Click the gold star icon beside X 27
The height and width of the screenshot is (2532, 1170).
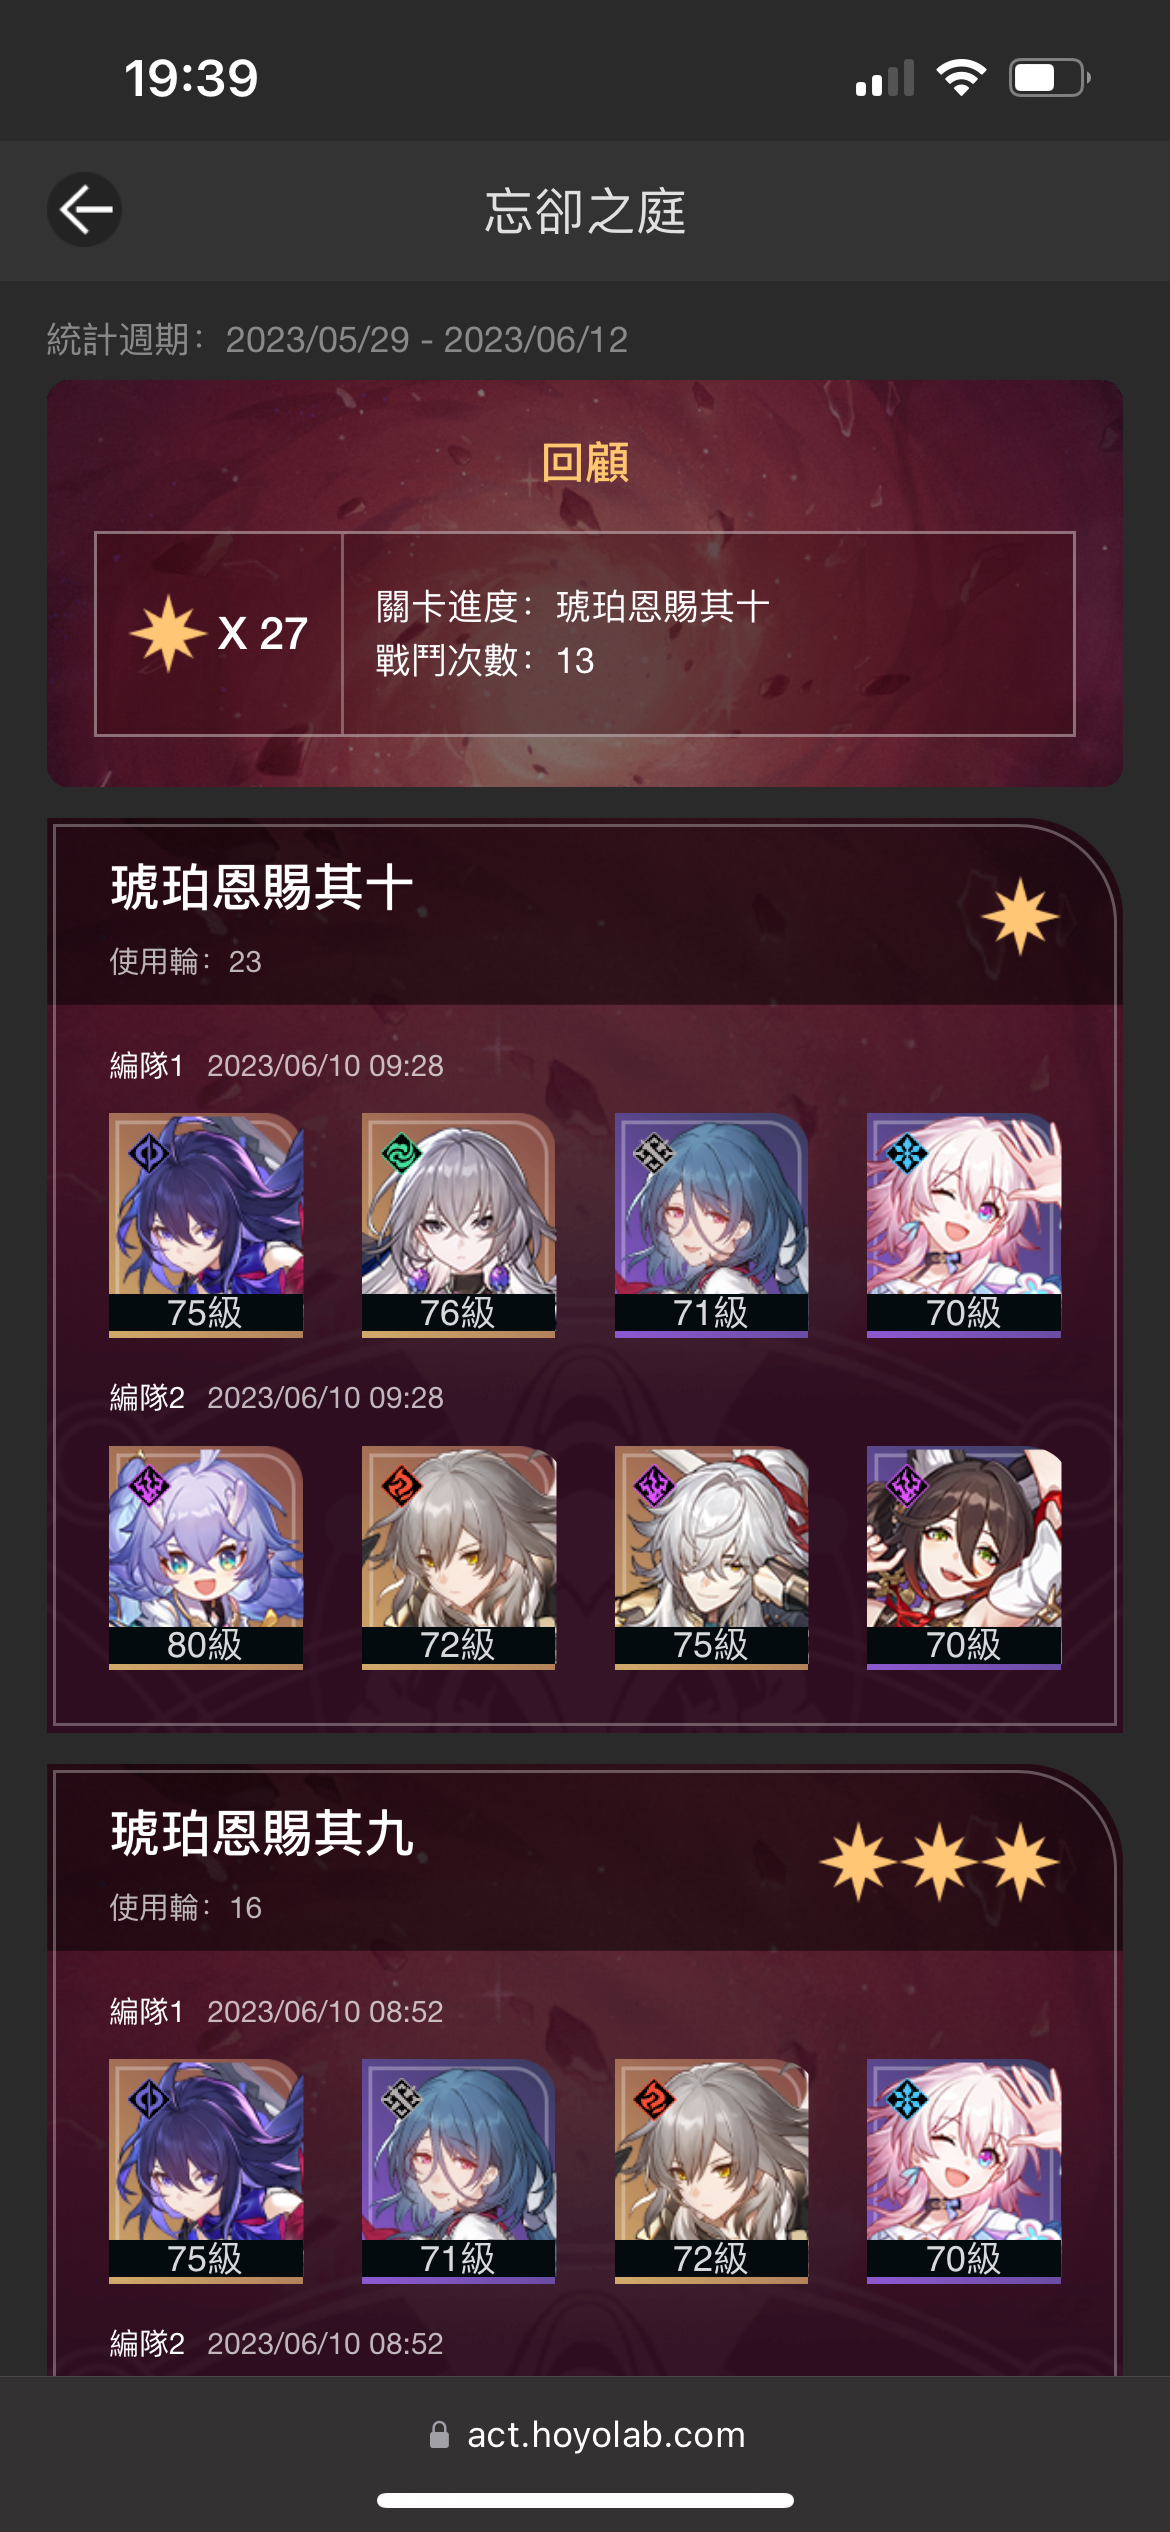[168, 633]
